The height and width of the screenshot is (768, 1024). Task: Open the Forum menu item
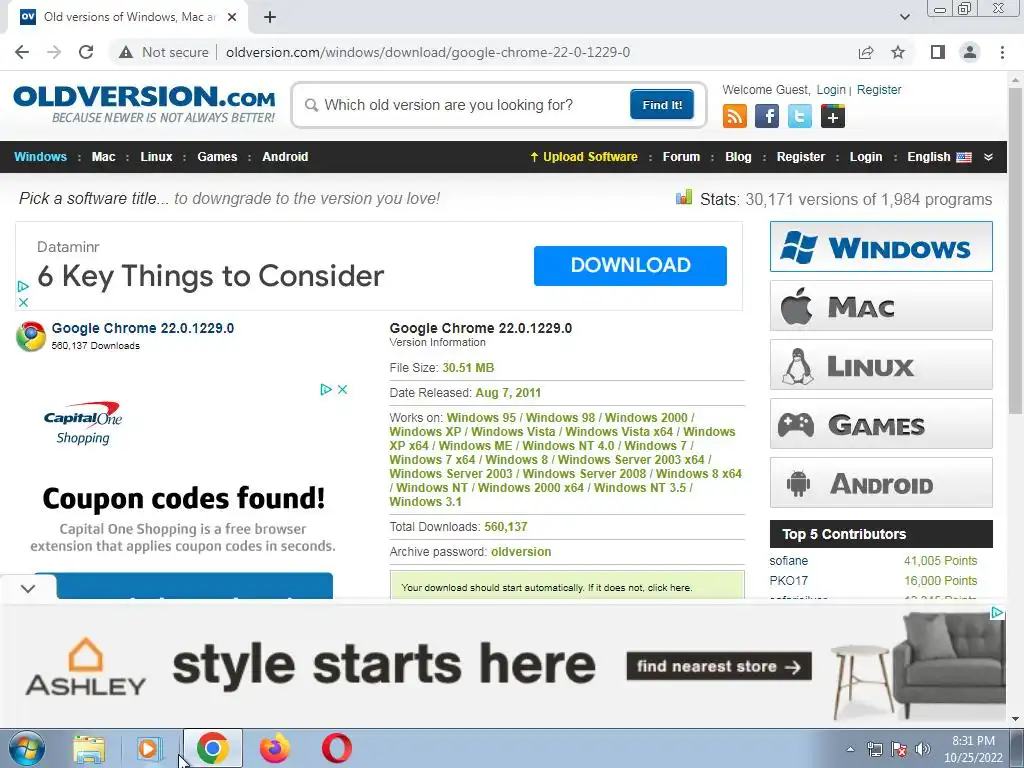click(681, 157)
